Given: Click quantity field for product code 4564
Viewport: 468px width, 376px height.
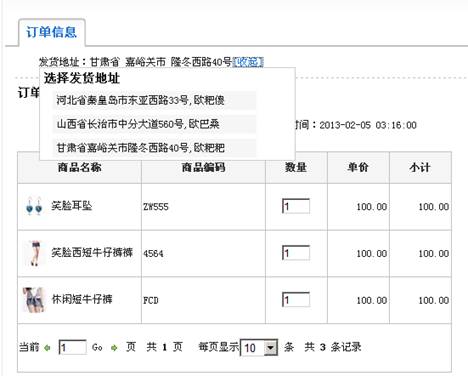Looking at the screenshot, I should (296, 253).
